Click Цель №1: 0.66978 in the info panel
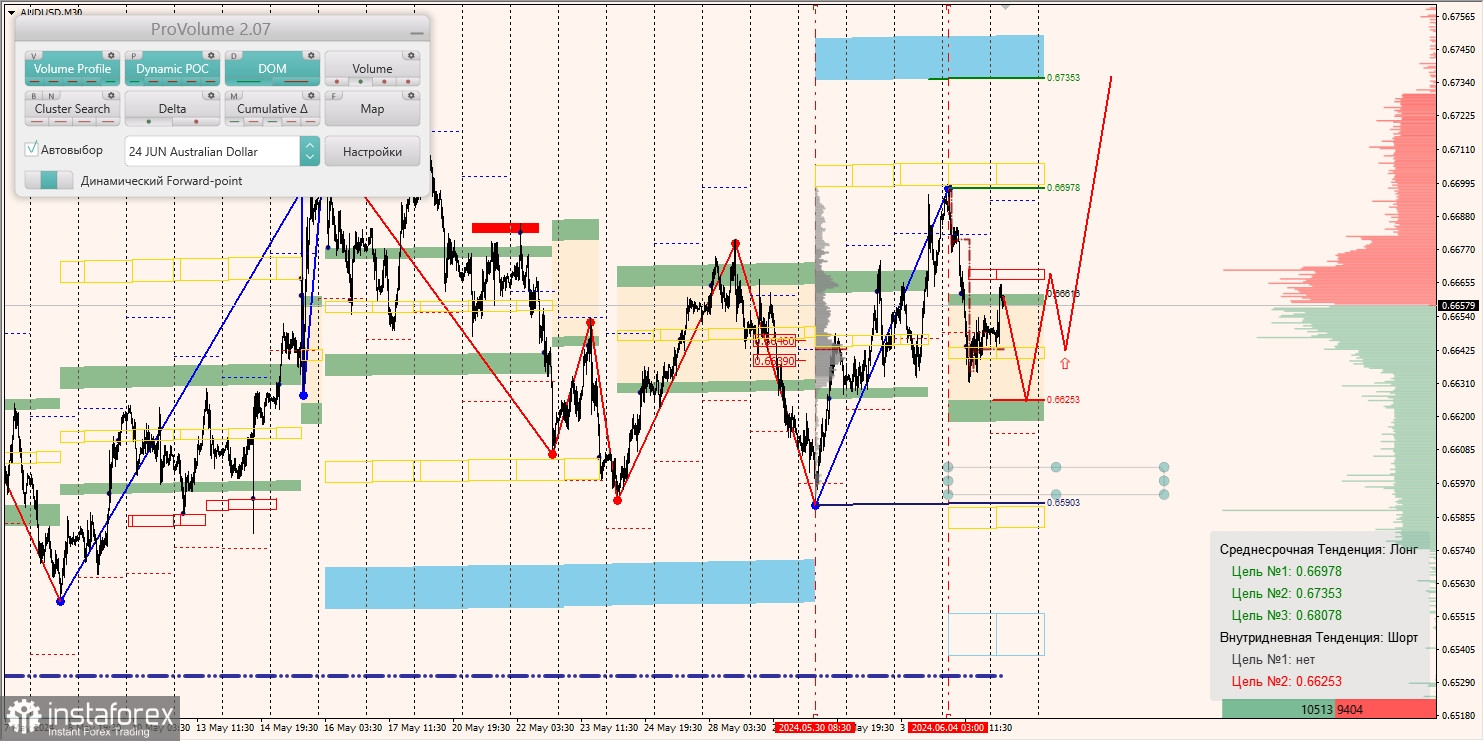 pos(1286,571)
